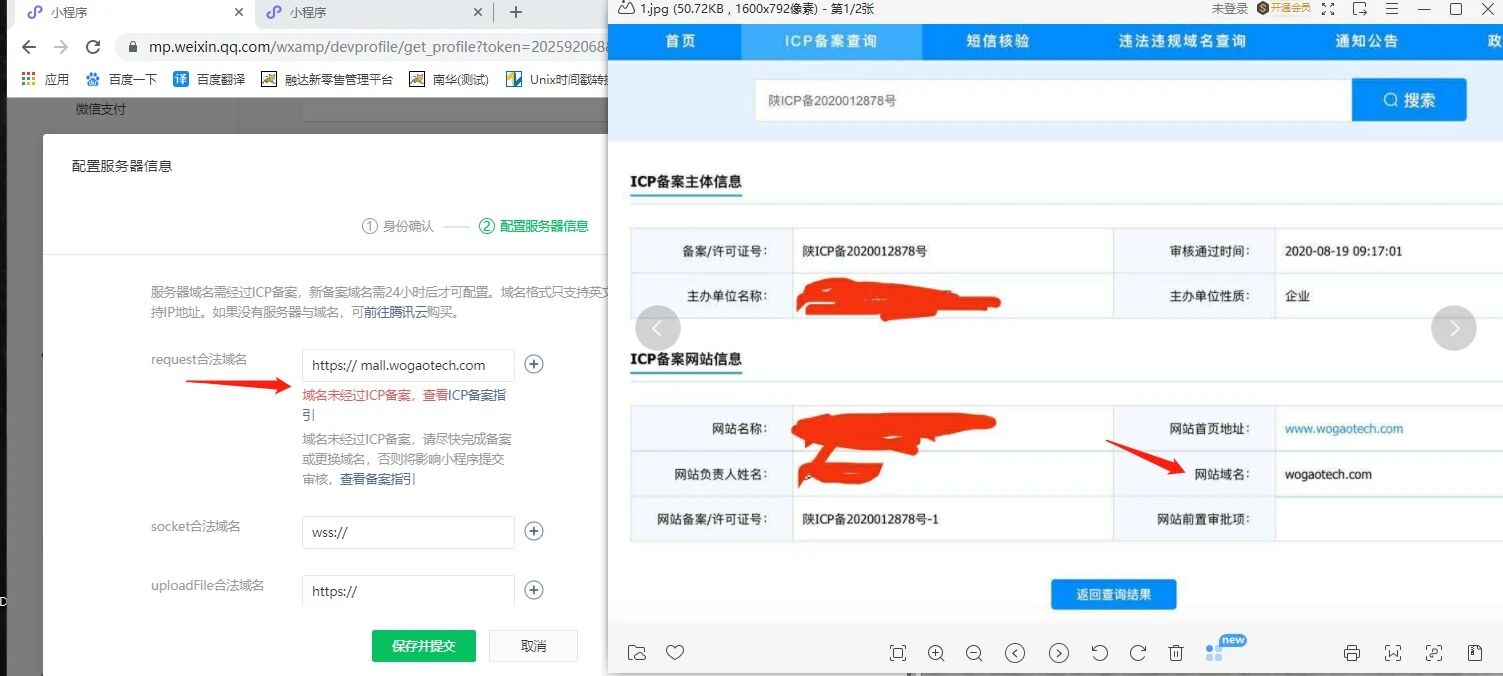Click the export icon in viewer title bar
Screen dimensions: 1503x676
(1359, 9)
